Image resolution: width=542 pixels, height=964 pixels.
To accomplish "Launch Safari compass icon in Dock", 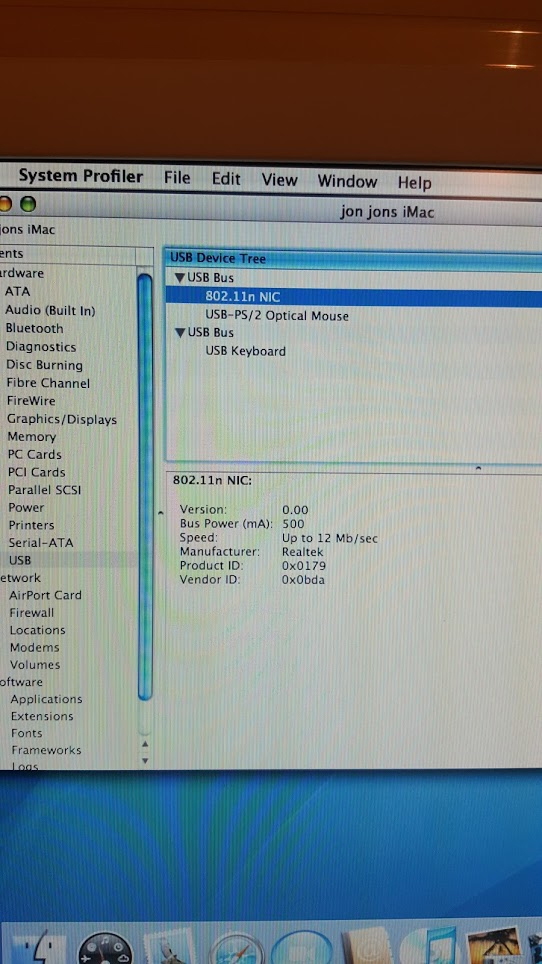I will [237, 949].
